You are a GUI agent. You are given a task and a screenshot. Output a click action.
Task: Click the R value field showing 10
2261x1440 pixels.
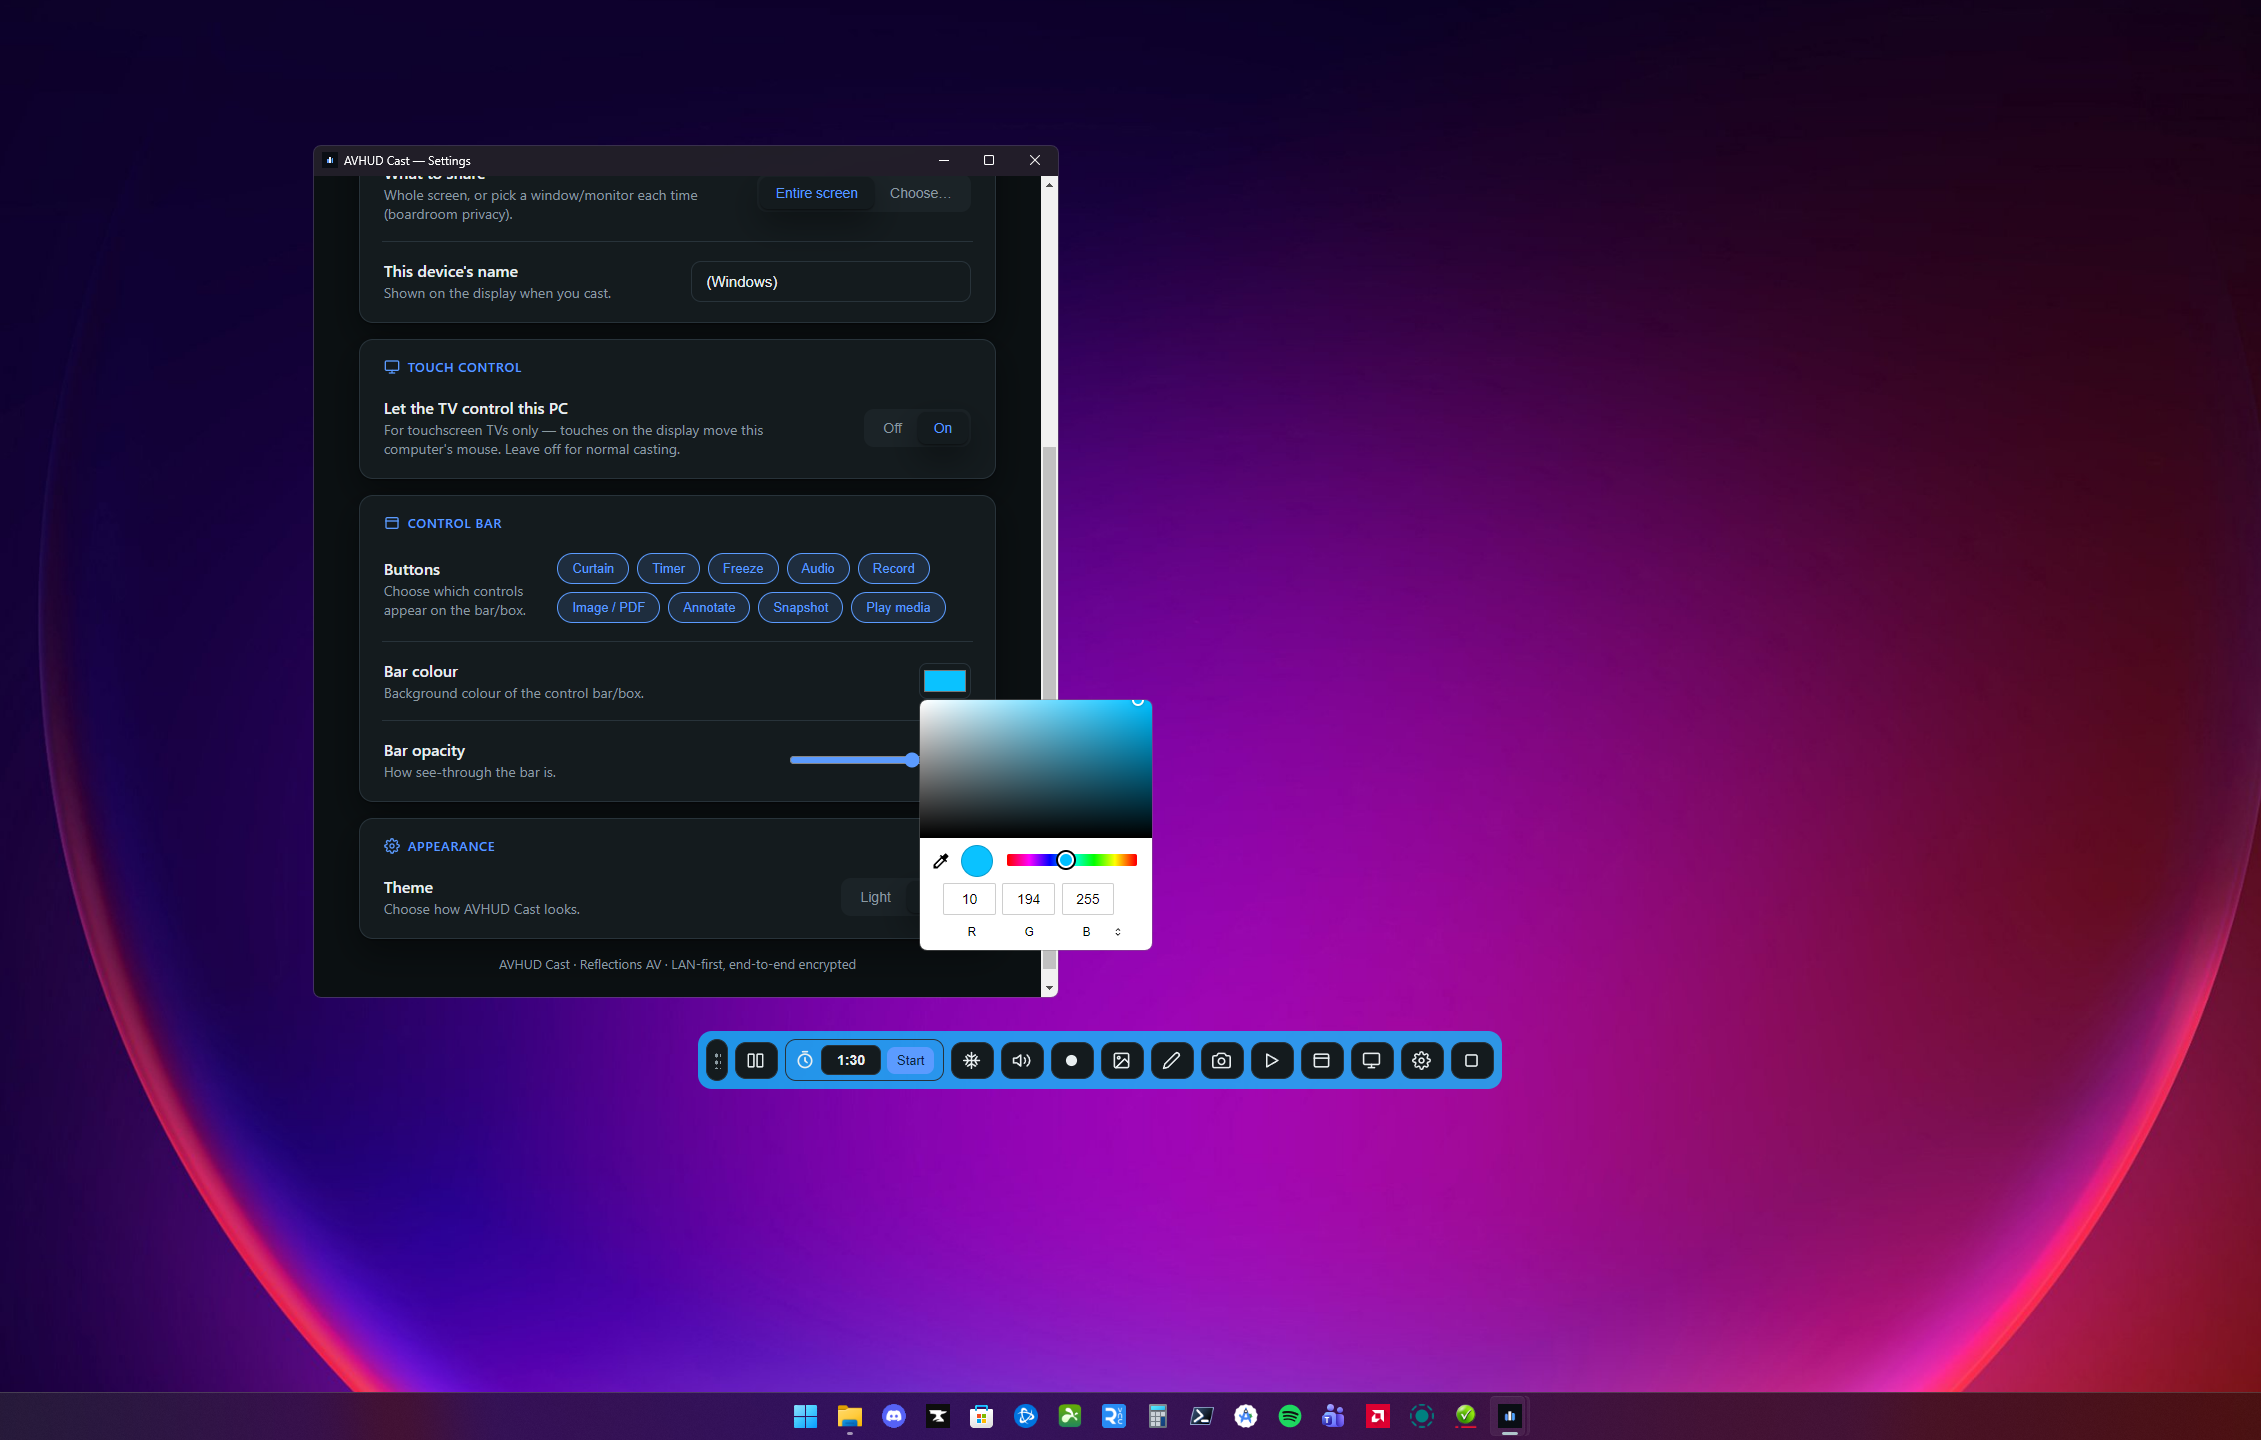[969, 899]
